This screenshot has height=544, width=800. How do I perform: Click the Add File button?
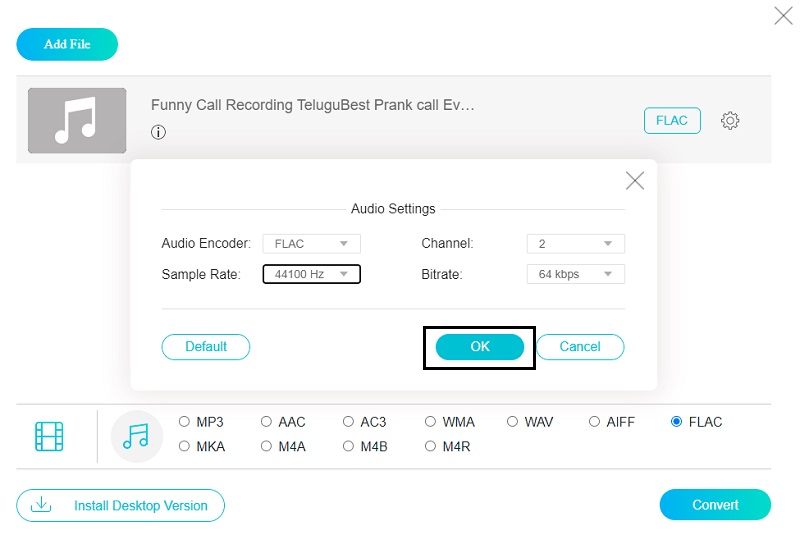67,44
